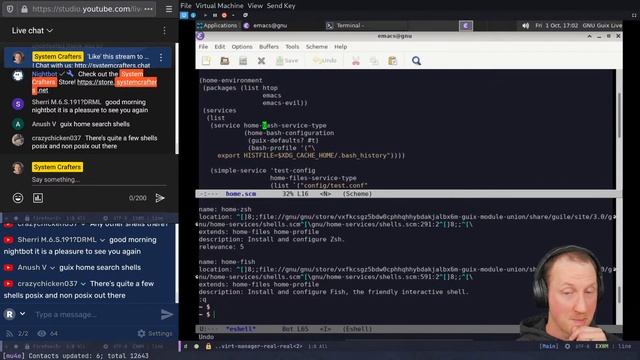Open the Emacs Tools menu

point(292,47)
